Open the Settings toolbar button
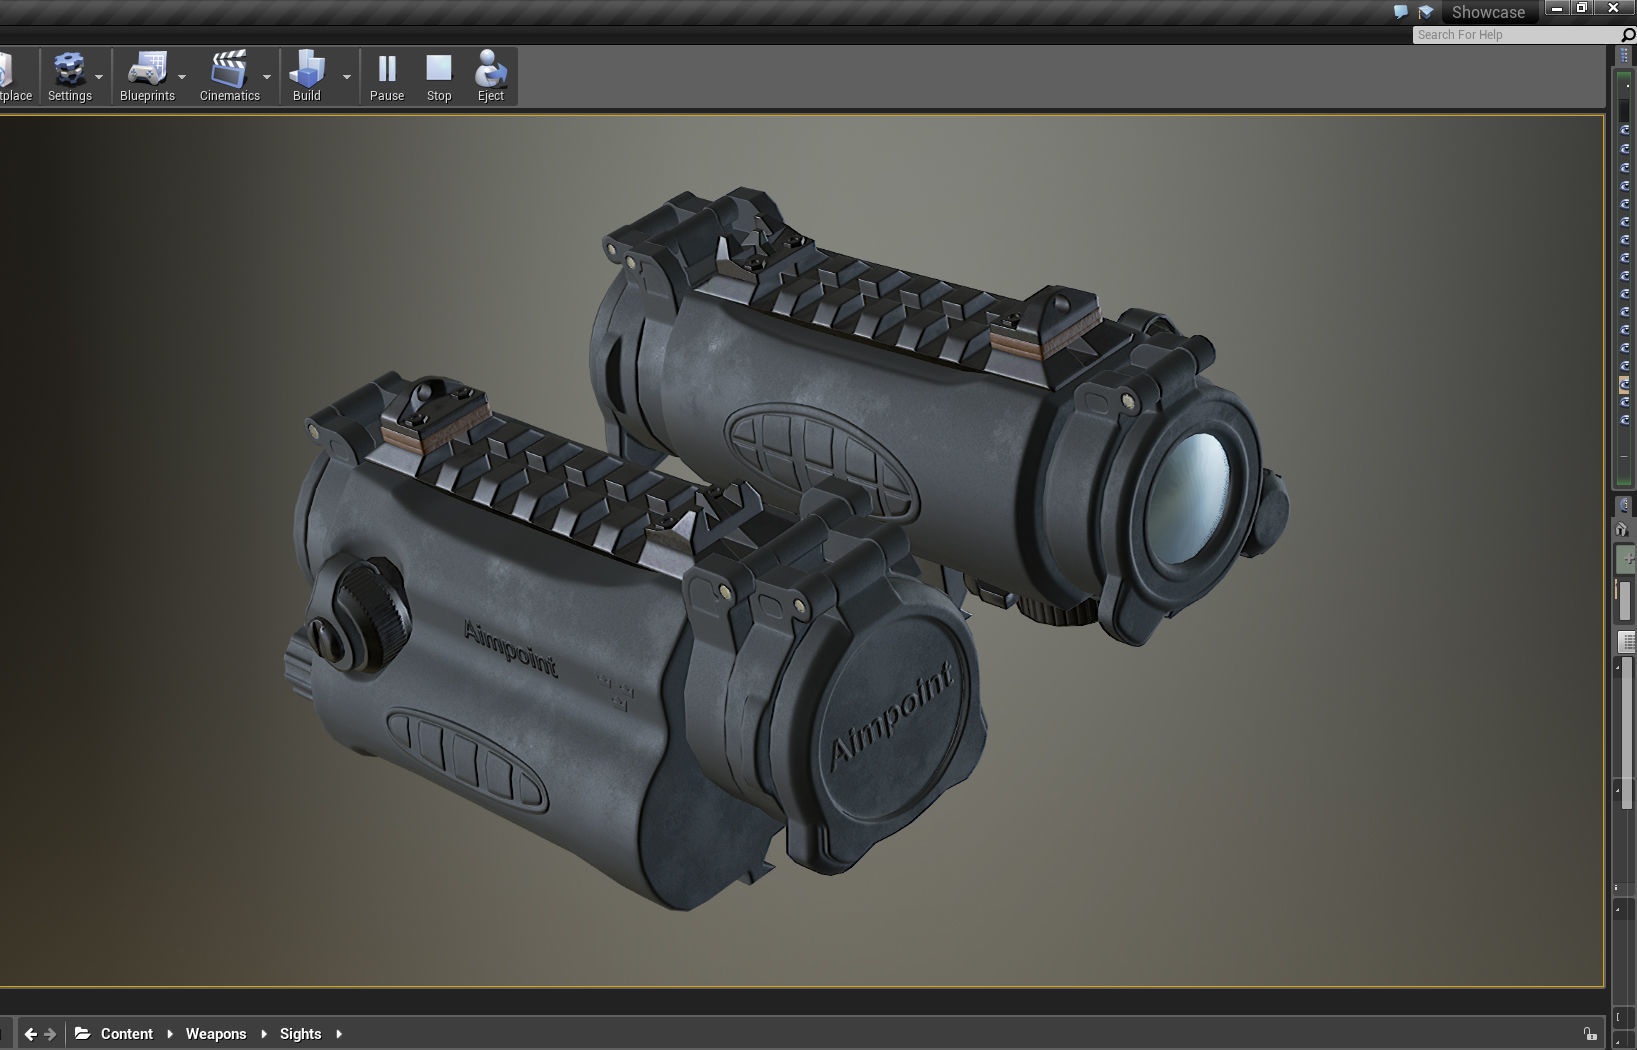 (x=69, y=77)
